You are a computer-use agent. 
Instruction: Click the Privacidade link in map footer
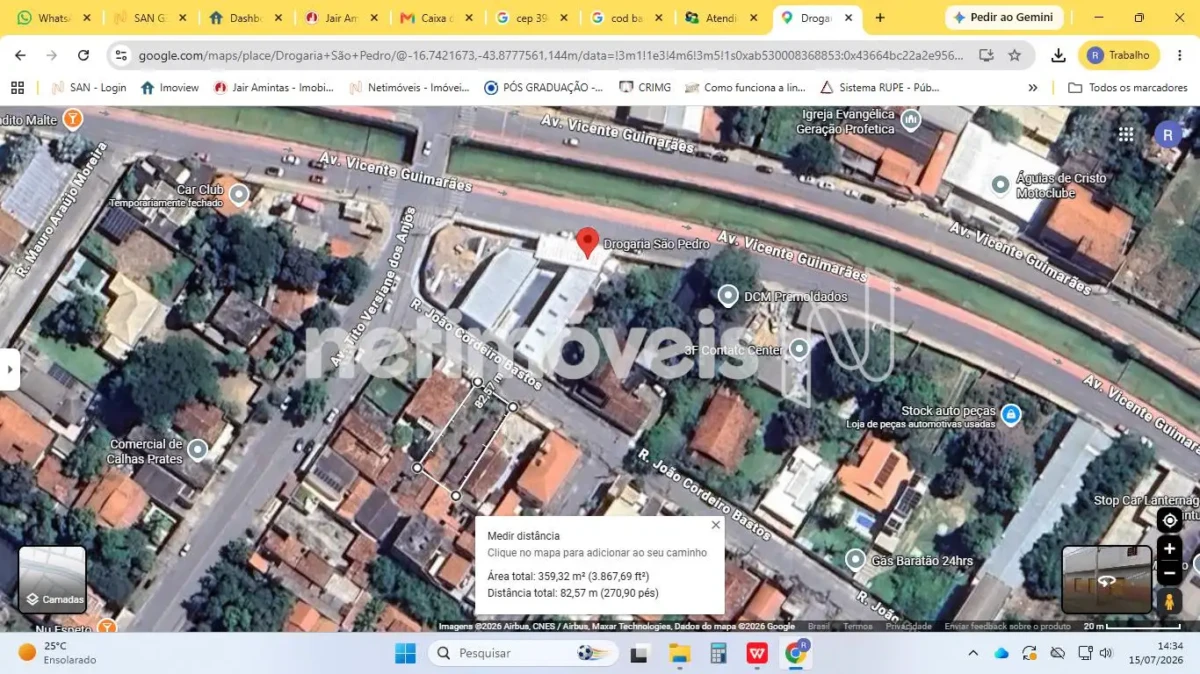coord(909,626)
